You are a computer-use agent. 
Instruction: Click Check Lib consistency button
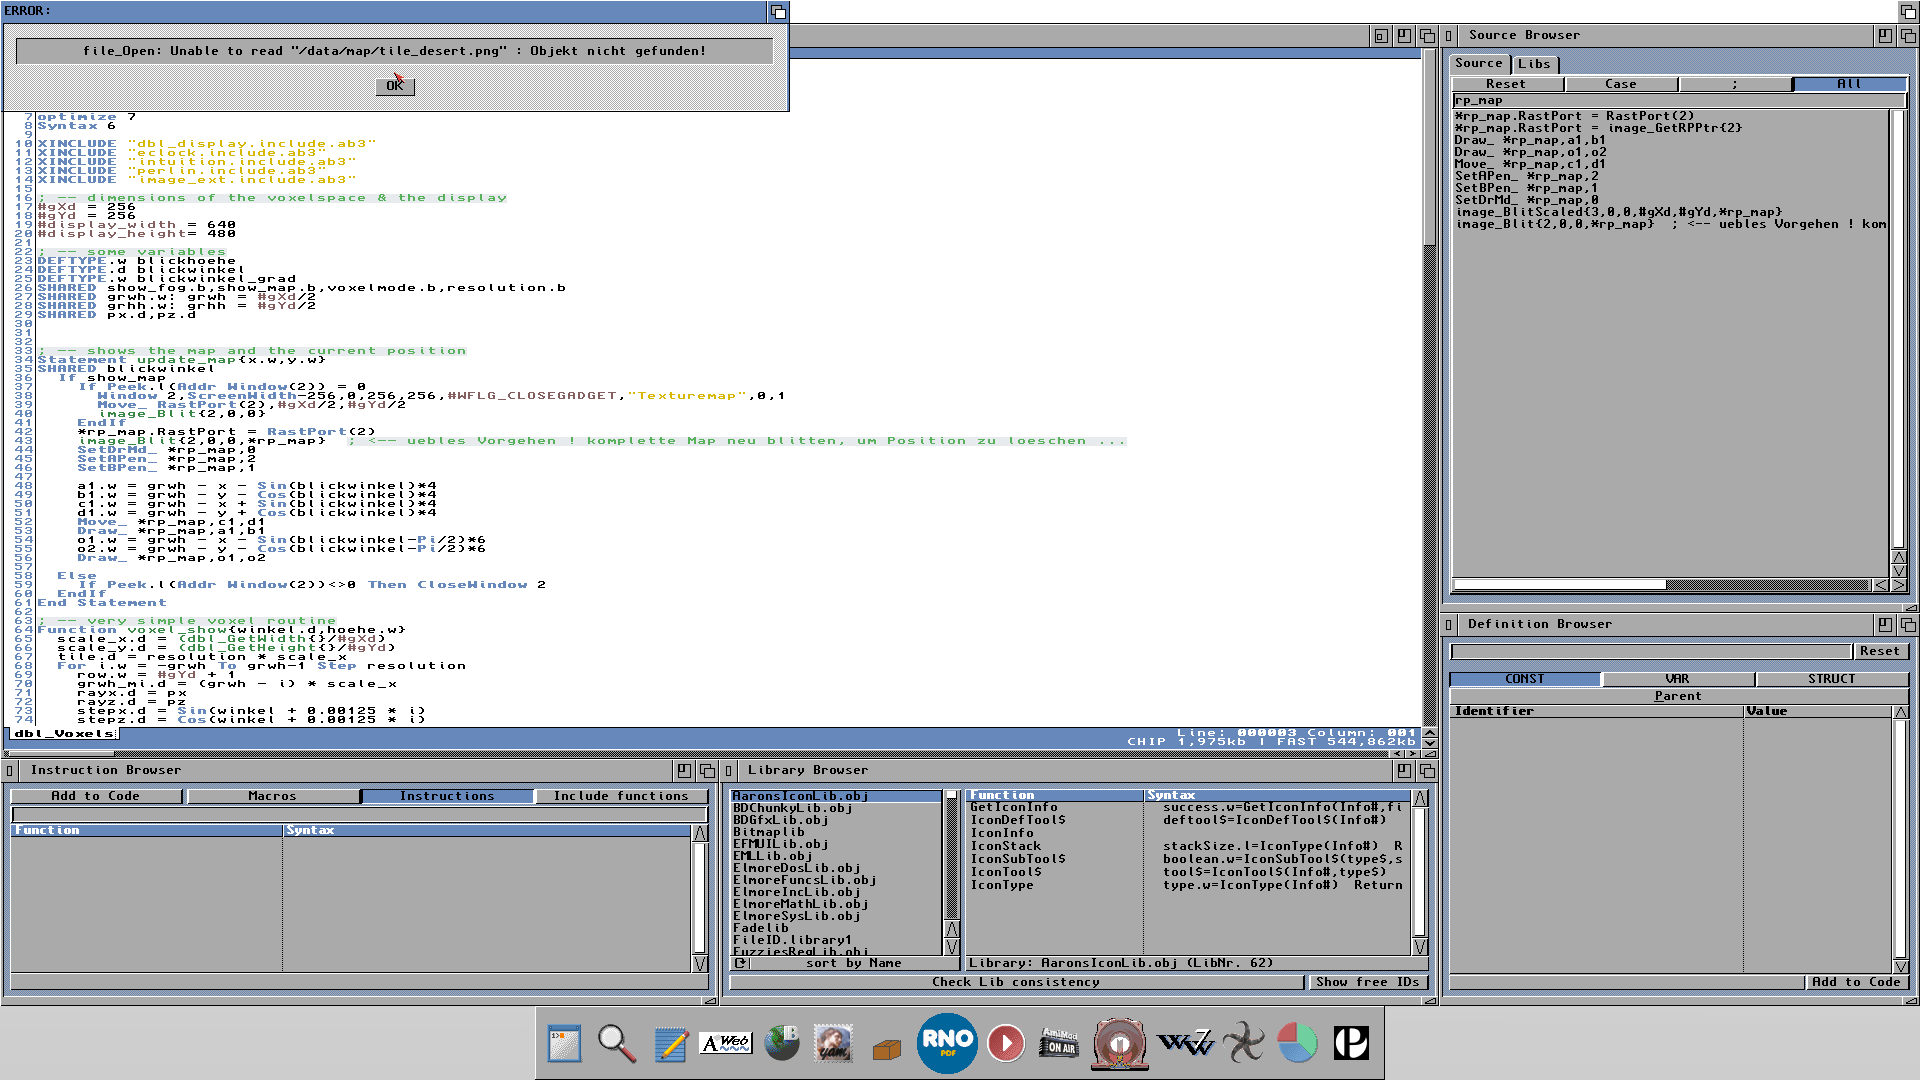click(1015, 982)
